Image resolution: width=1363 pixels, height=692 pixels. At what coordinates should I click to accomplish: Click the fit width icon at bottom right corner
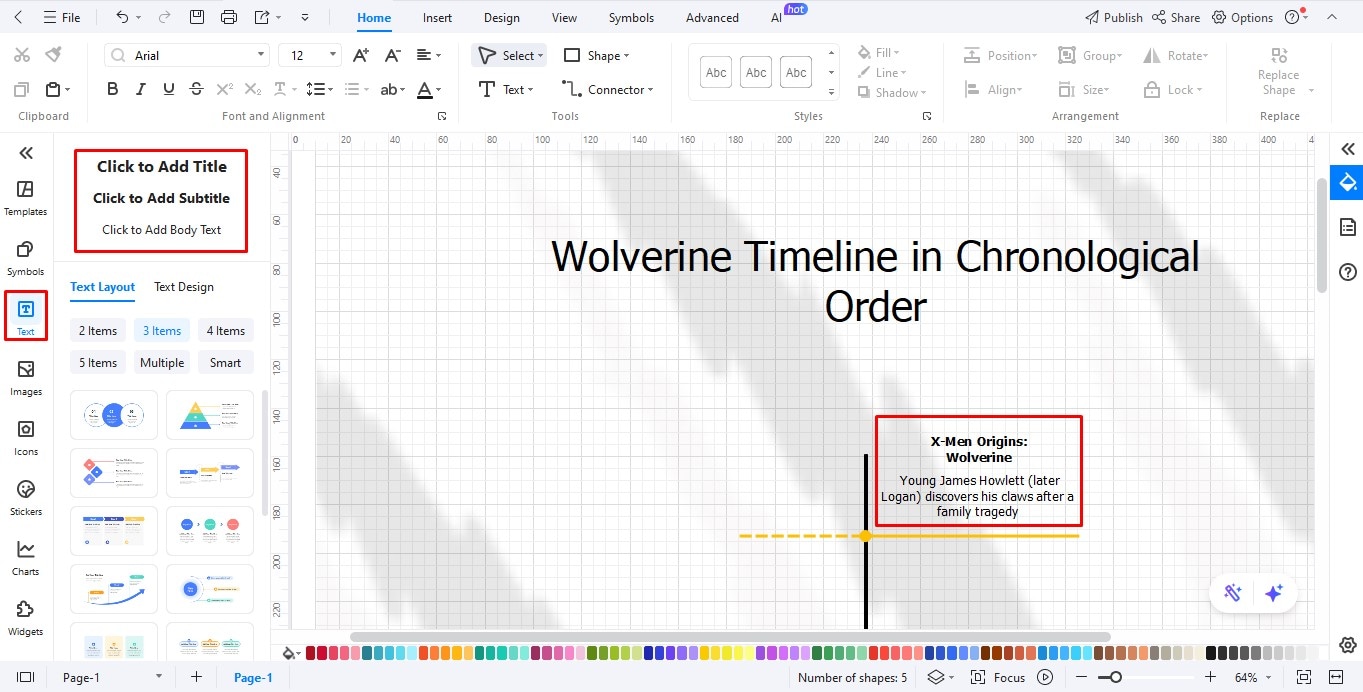tap(1336, 677)
